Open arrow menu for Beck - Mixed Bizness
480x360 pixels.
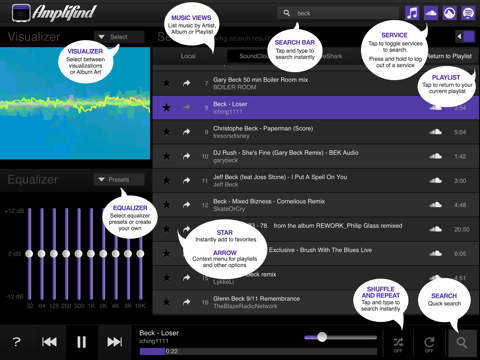coord(187,205)
